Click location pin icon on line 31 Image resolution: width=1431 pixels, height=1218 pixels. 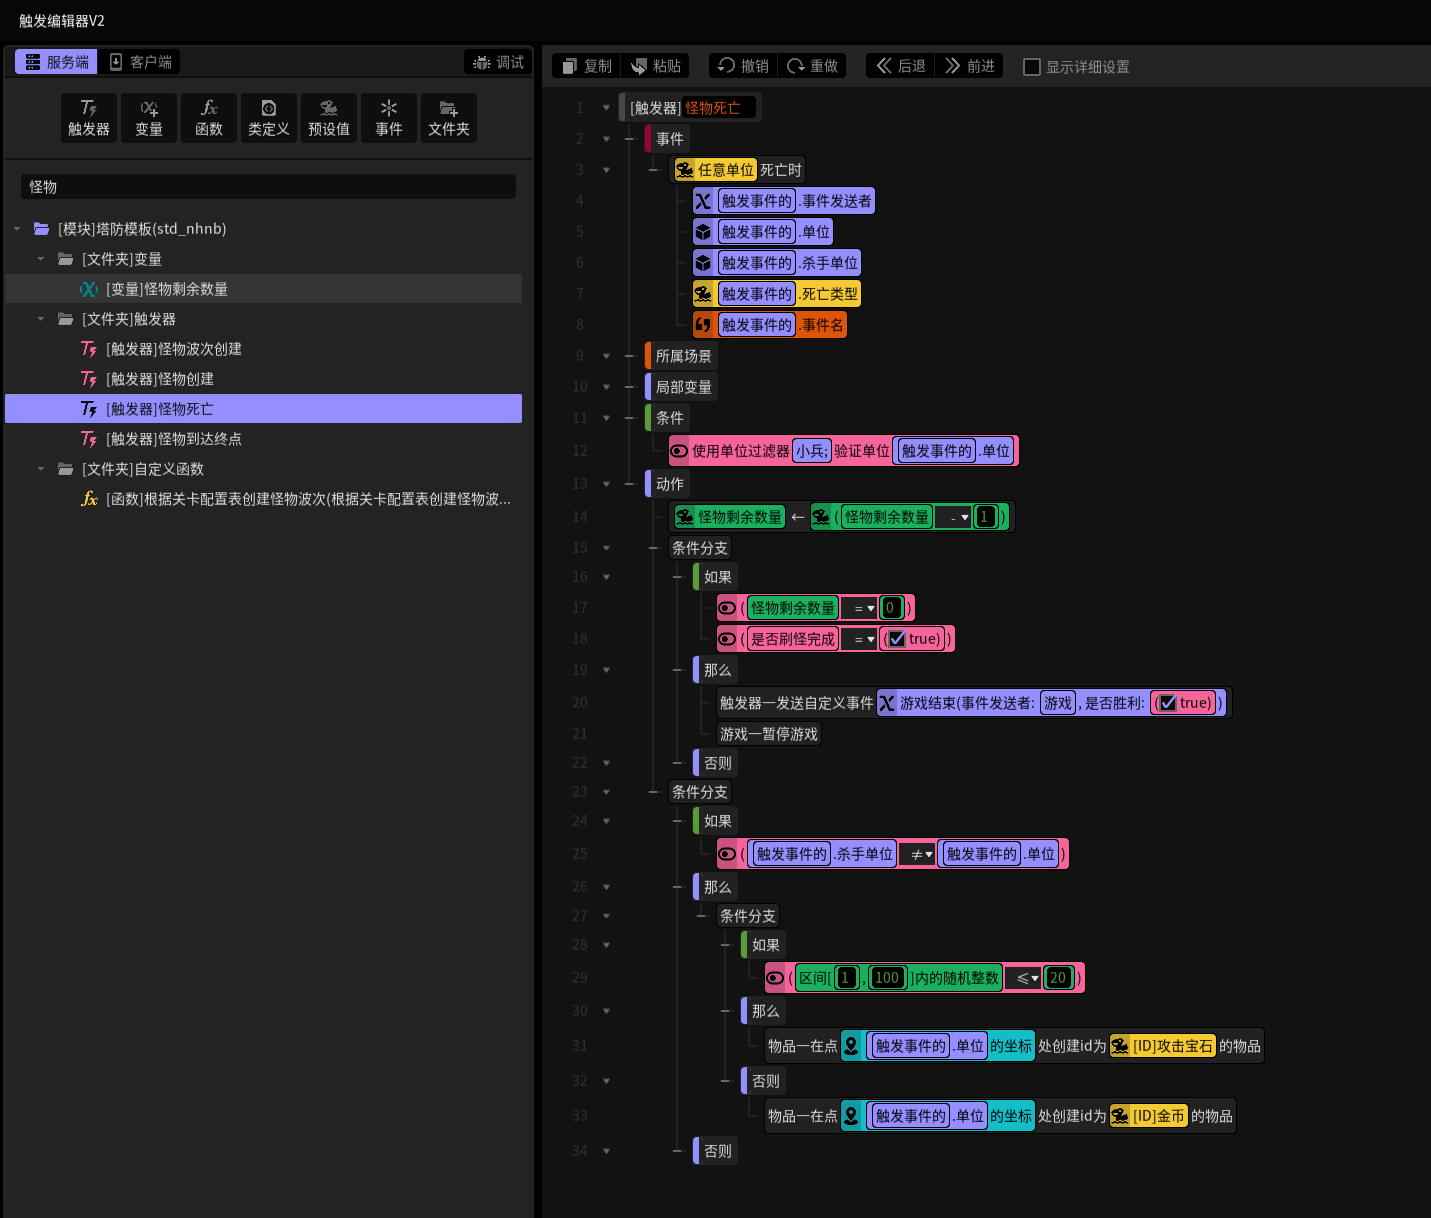[851, 1046]
